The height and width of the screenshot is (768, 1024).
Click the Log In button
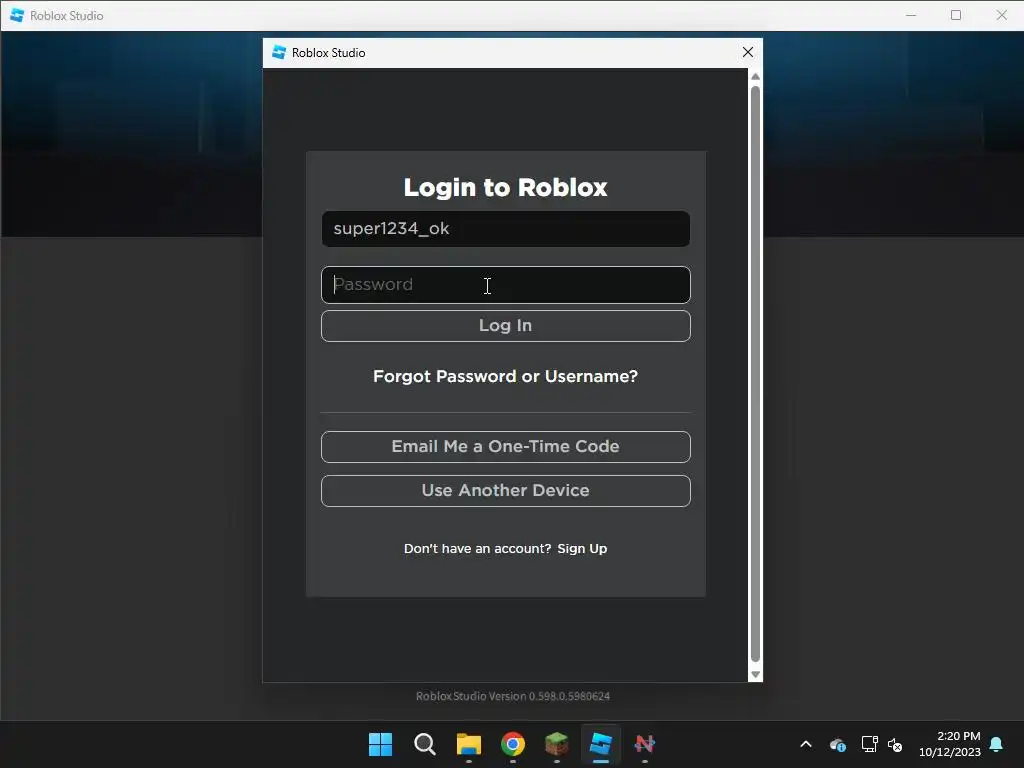pyautogui.click(x=505, y=326)
